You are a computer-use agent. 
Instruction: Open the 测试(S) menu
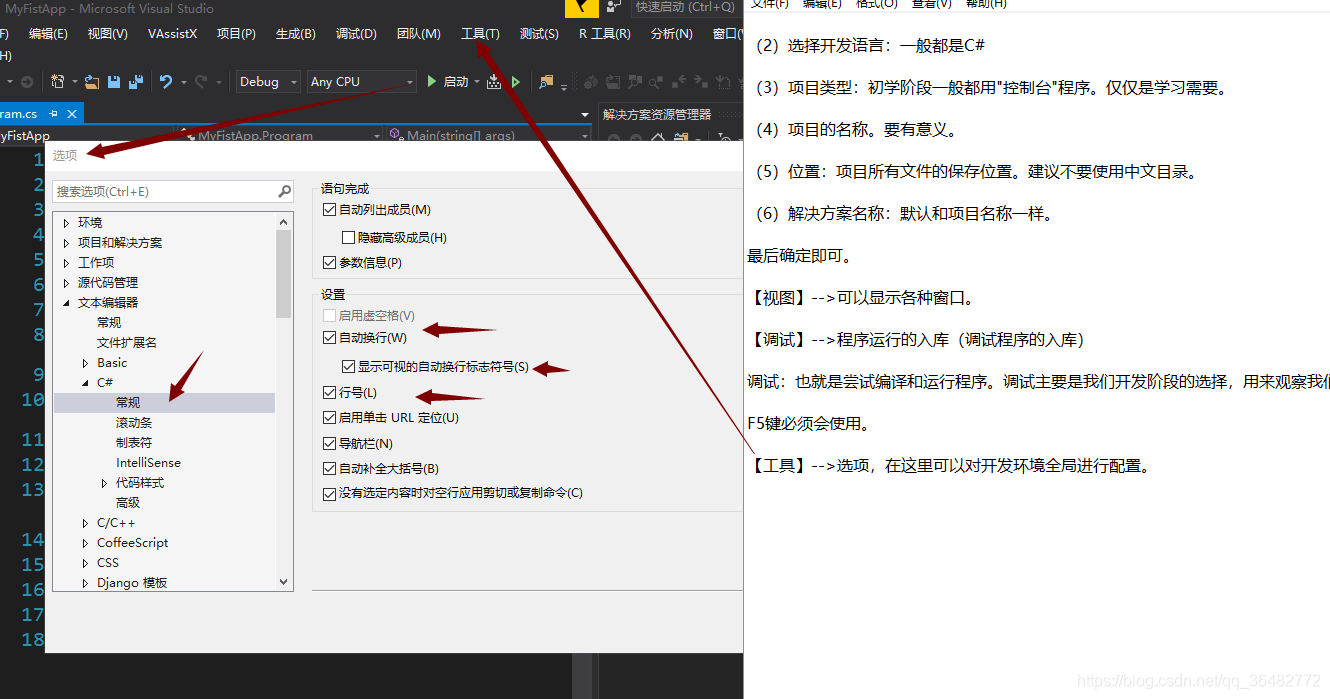pos(539,34)
